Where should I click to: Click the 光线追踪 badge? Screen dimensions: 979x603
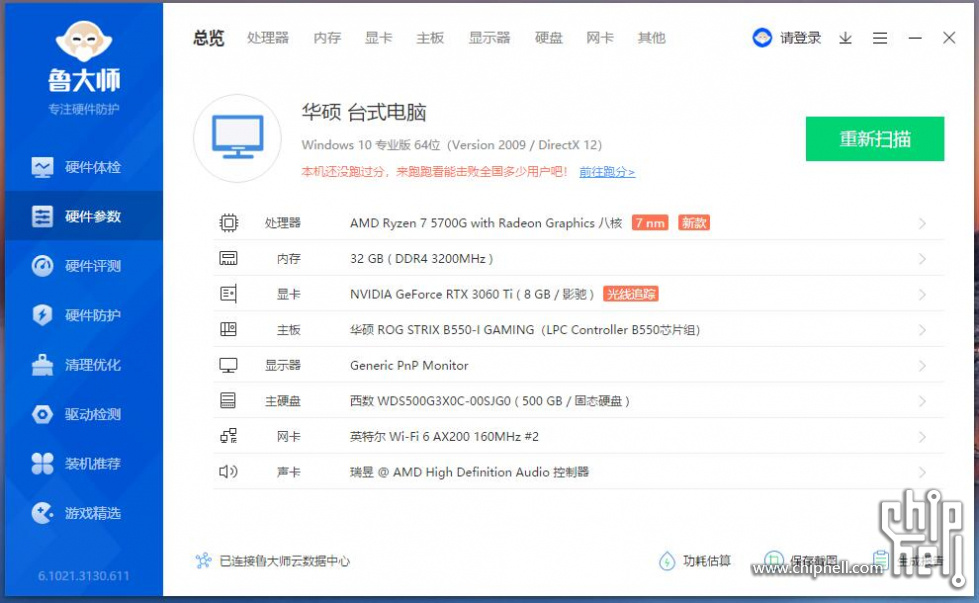631,294
